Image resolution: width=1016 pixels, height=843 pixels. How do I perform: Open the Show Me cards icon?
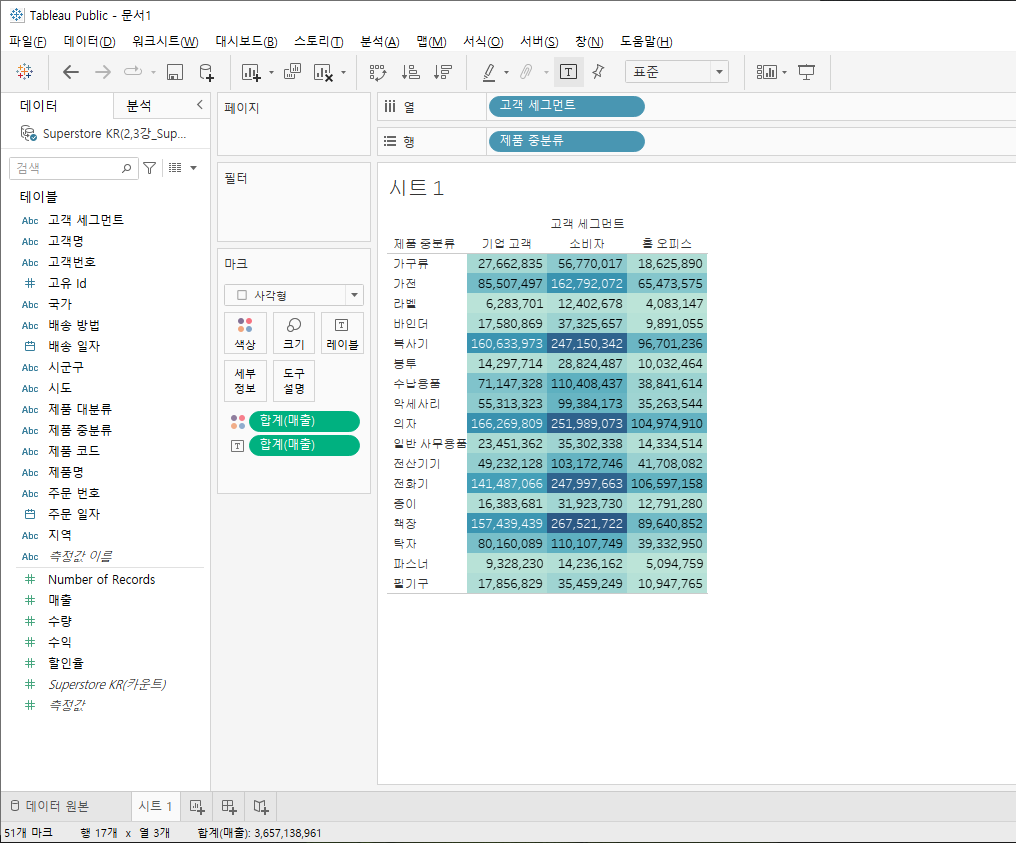coord(767,72)
